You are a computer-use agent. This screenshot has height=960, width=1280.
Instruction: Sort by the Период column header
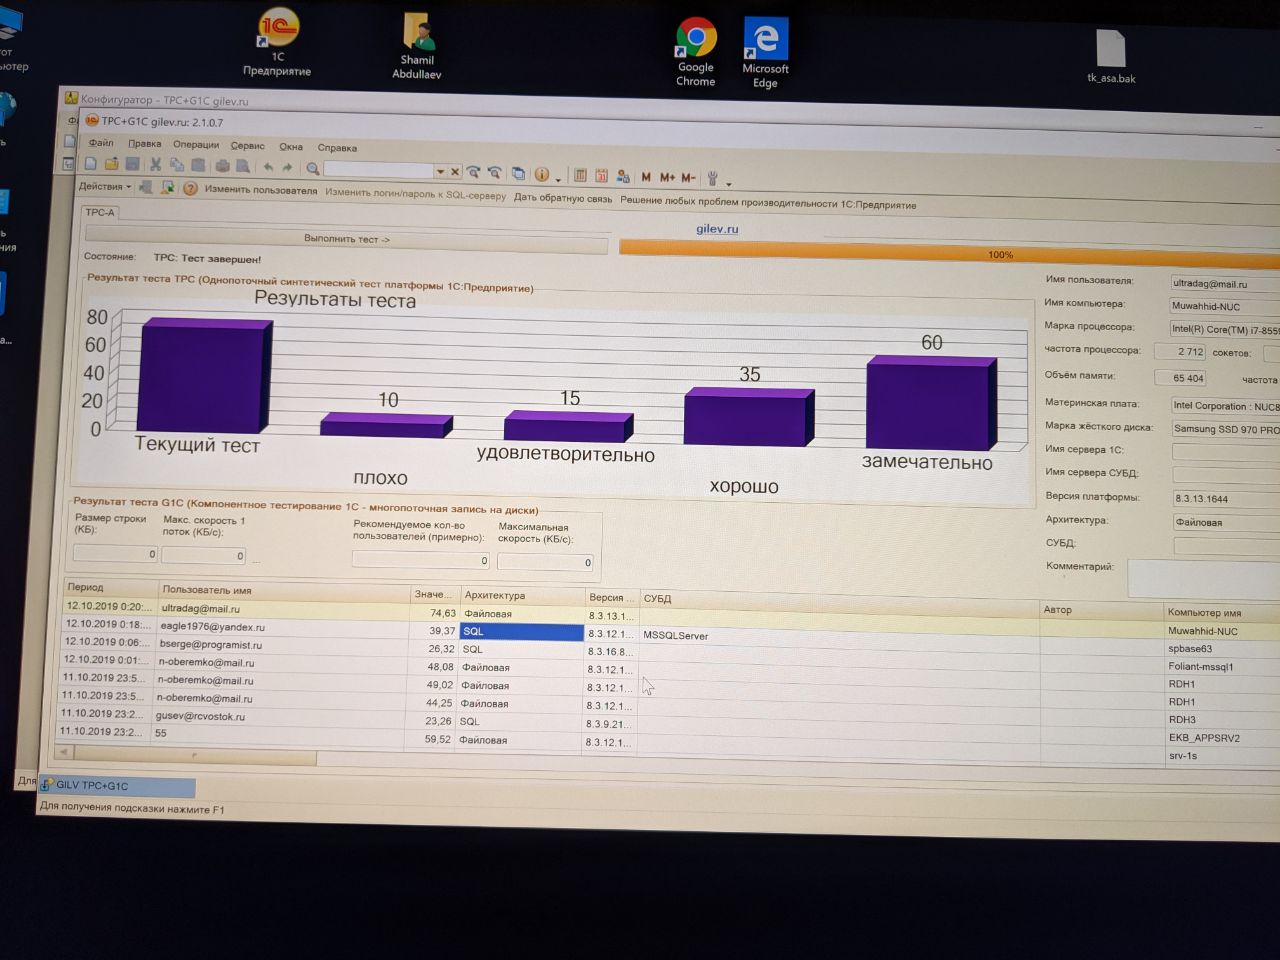pyautogui.click(x=110, y=587)
